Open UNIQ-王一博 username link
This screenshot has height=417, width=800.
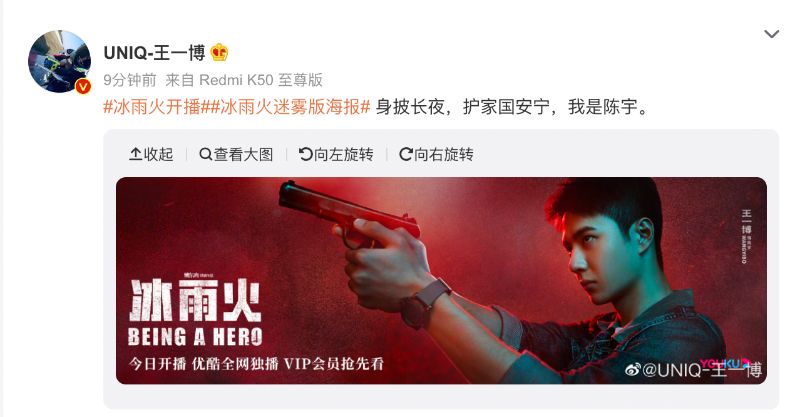(154, 53)
